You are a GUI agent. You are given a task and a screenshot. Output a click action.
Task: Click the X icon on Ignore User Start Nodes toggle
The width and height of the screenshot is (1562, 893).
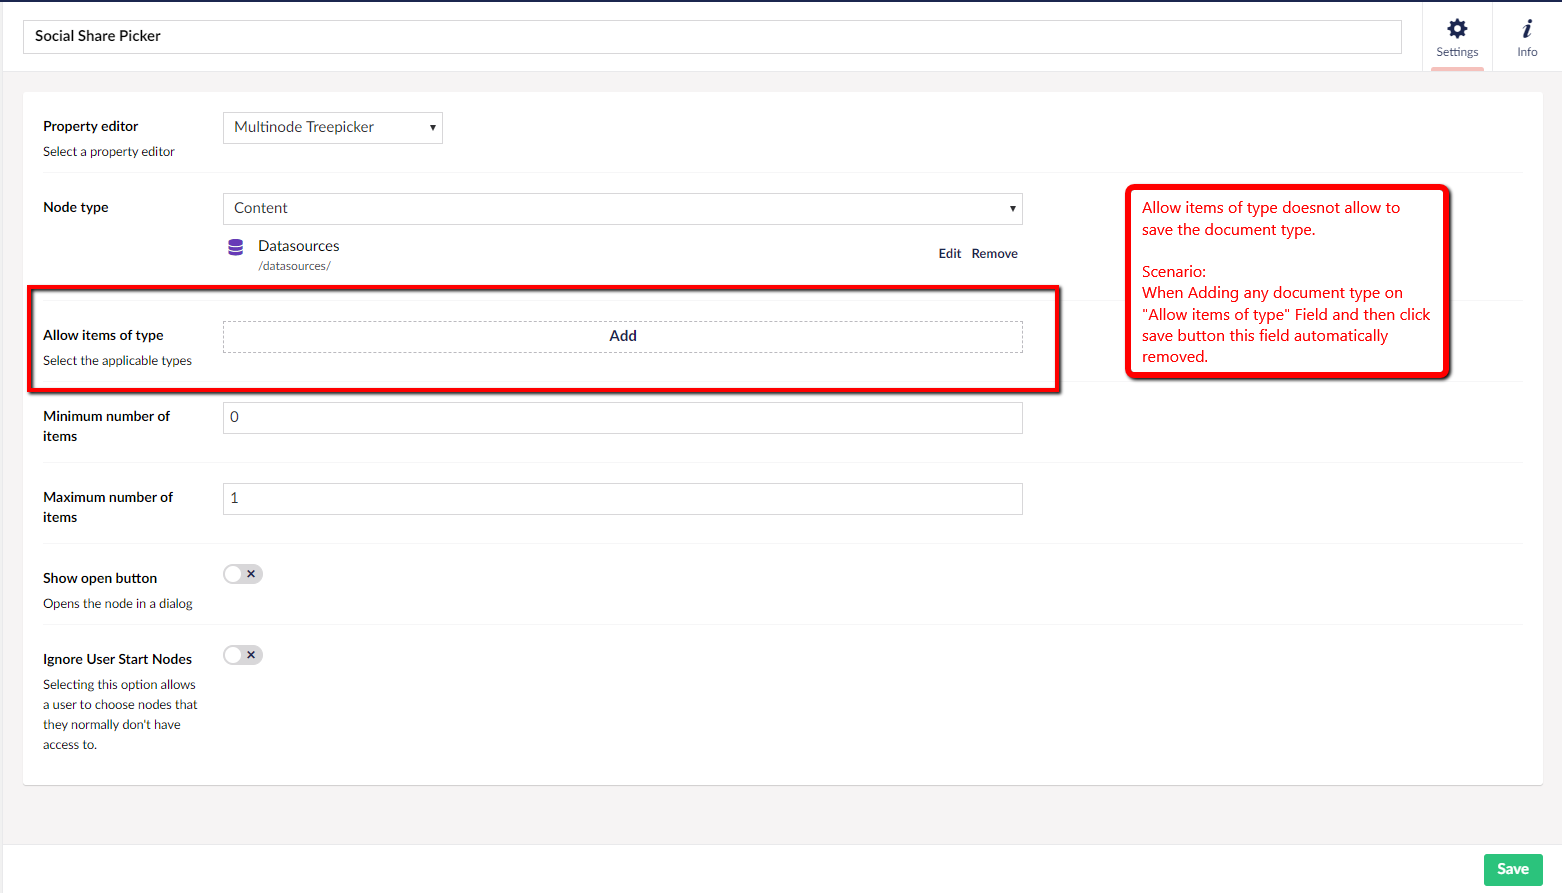pyautogui.click(x=251, y=654)
